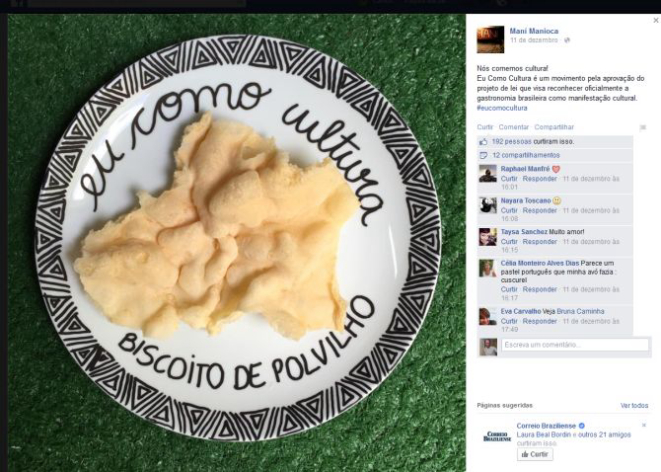Open Nayara Toscano's avatar
The height and width of the screenshot is (472, 661).
click(488, 205)
